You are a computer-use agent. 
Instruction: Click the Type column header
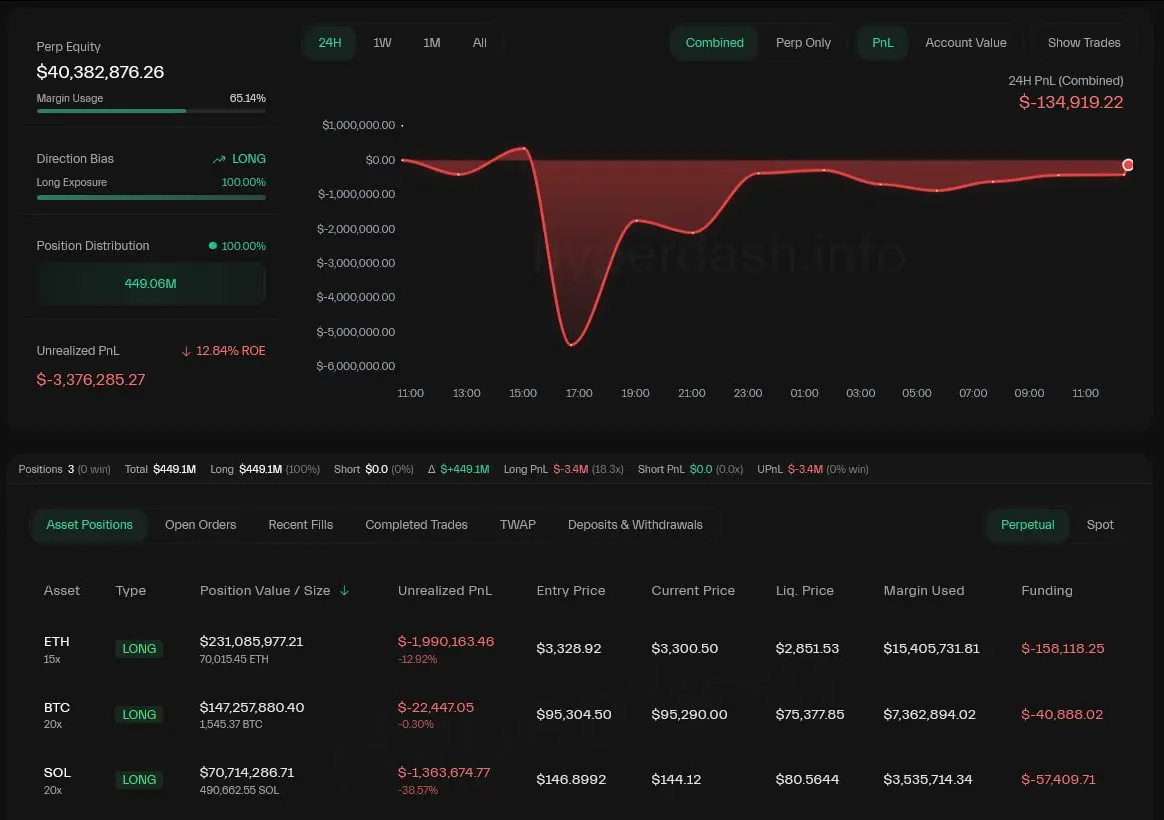pos(131,591)
